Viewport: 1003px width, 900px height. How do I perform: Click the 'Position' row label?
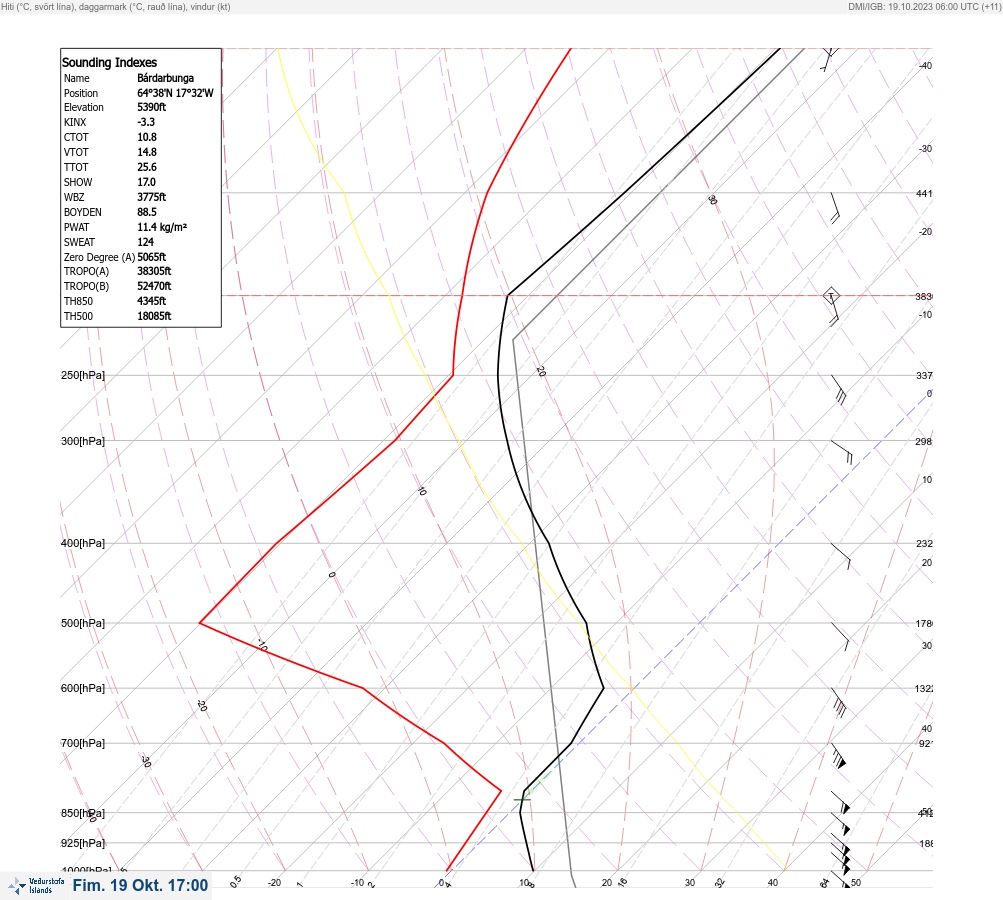(81, 93)
